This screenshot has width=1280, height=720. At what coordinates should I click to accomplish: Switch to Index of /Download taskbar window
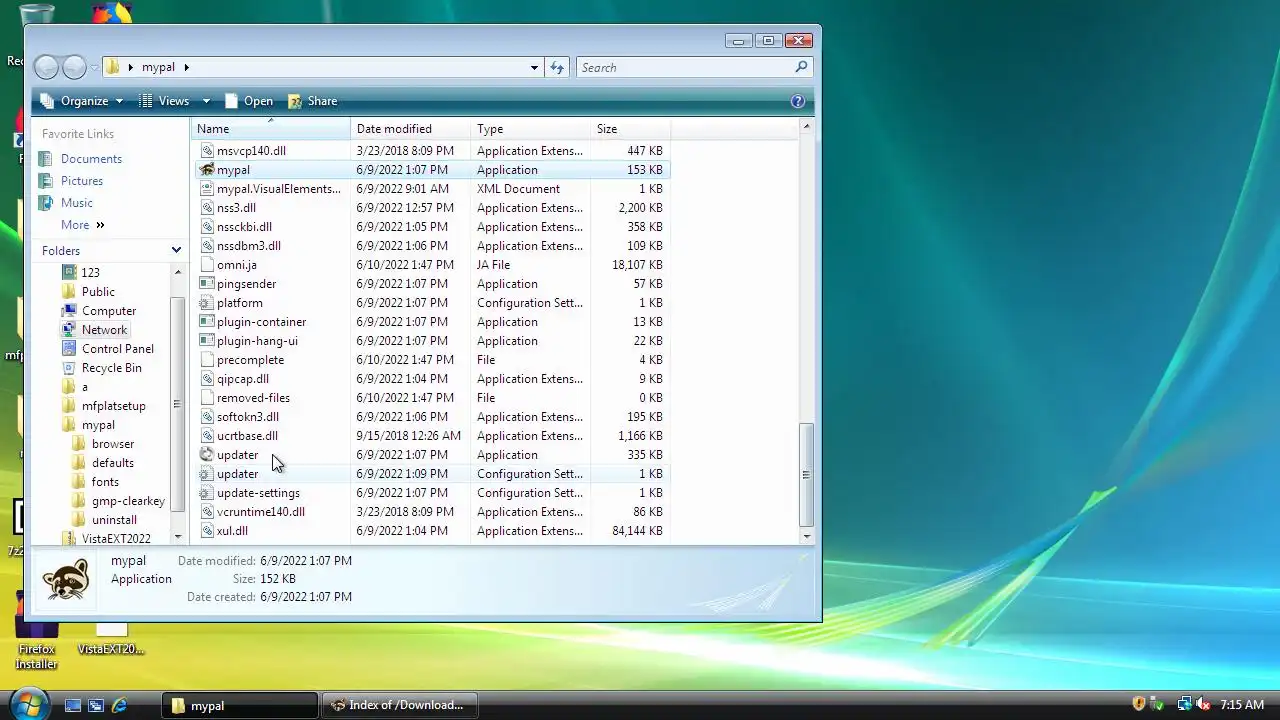pyautogui.click(x=399, y=705)
